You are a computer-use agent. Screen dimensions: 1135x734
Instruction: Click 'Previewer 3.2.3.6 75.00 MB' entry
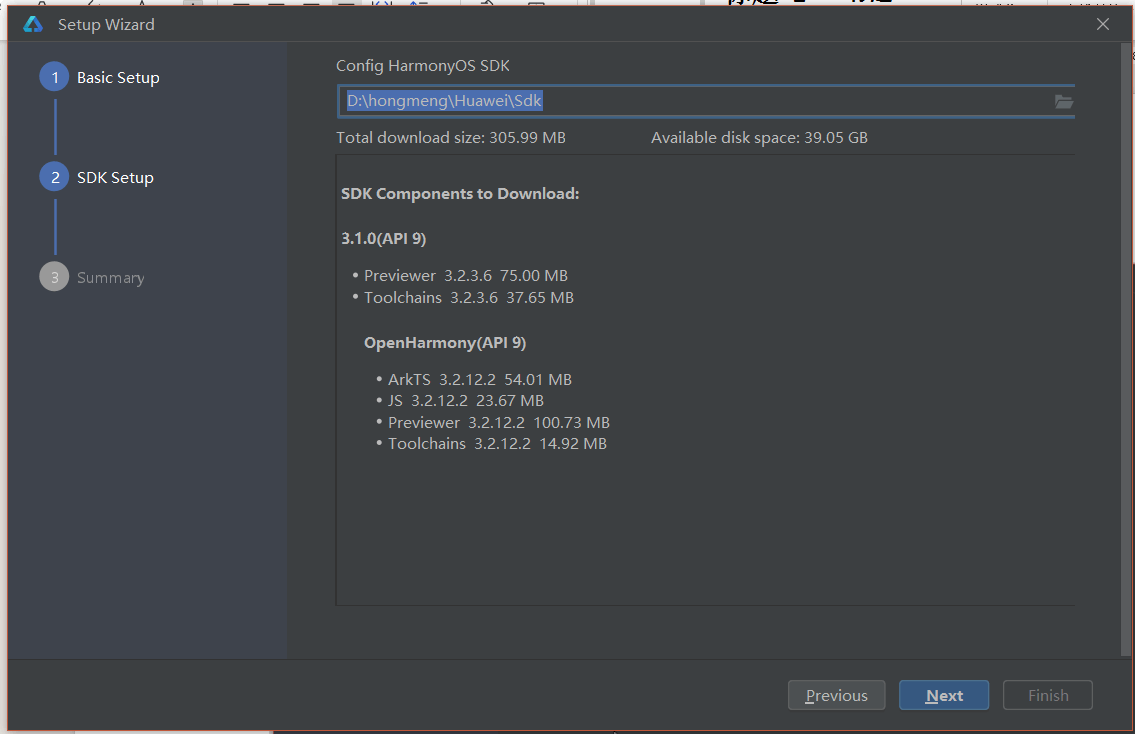point(465,276)
